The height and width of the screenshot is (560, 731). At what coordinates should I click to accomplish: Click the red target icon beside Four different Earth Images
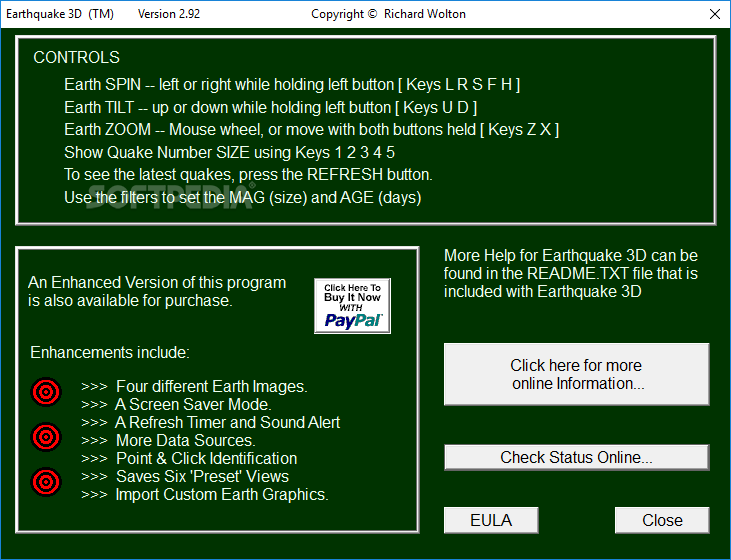(x=46, y=392)
